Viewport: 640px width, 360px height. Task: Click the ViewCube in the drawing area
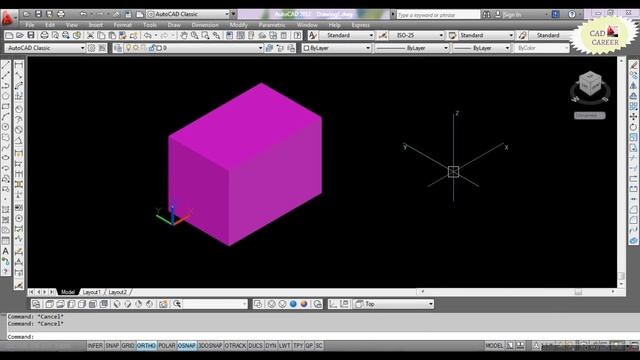(590, 84)
